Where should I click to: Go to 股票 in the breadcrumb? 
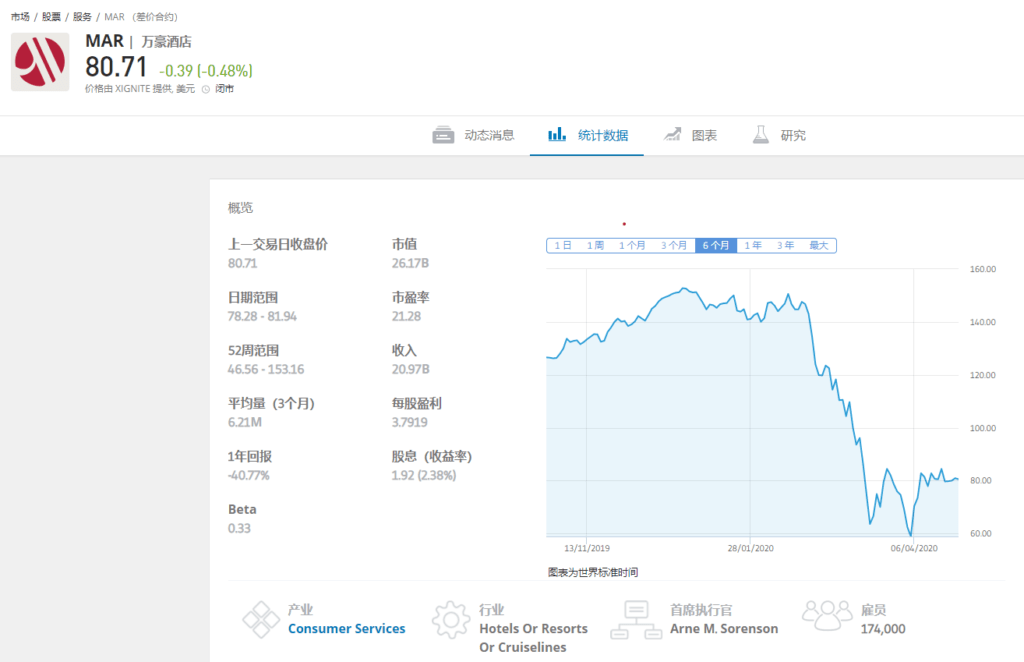(x=52, y=17)
